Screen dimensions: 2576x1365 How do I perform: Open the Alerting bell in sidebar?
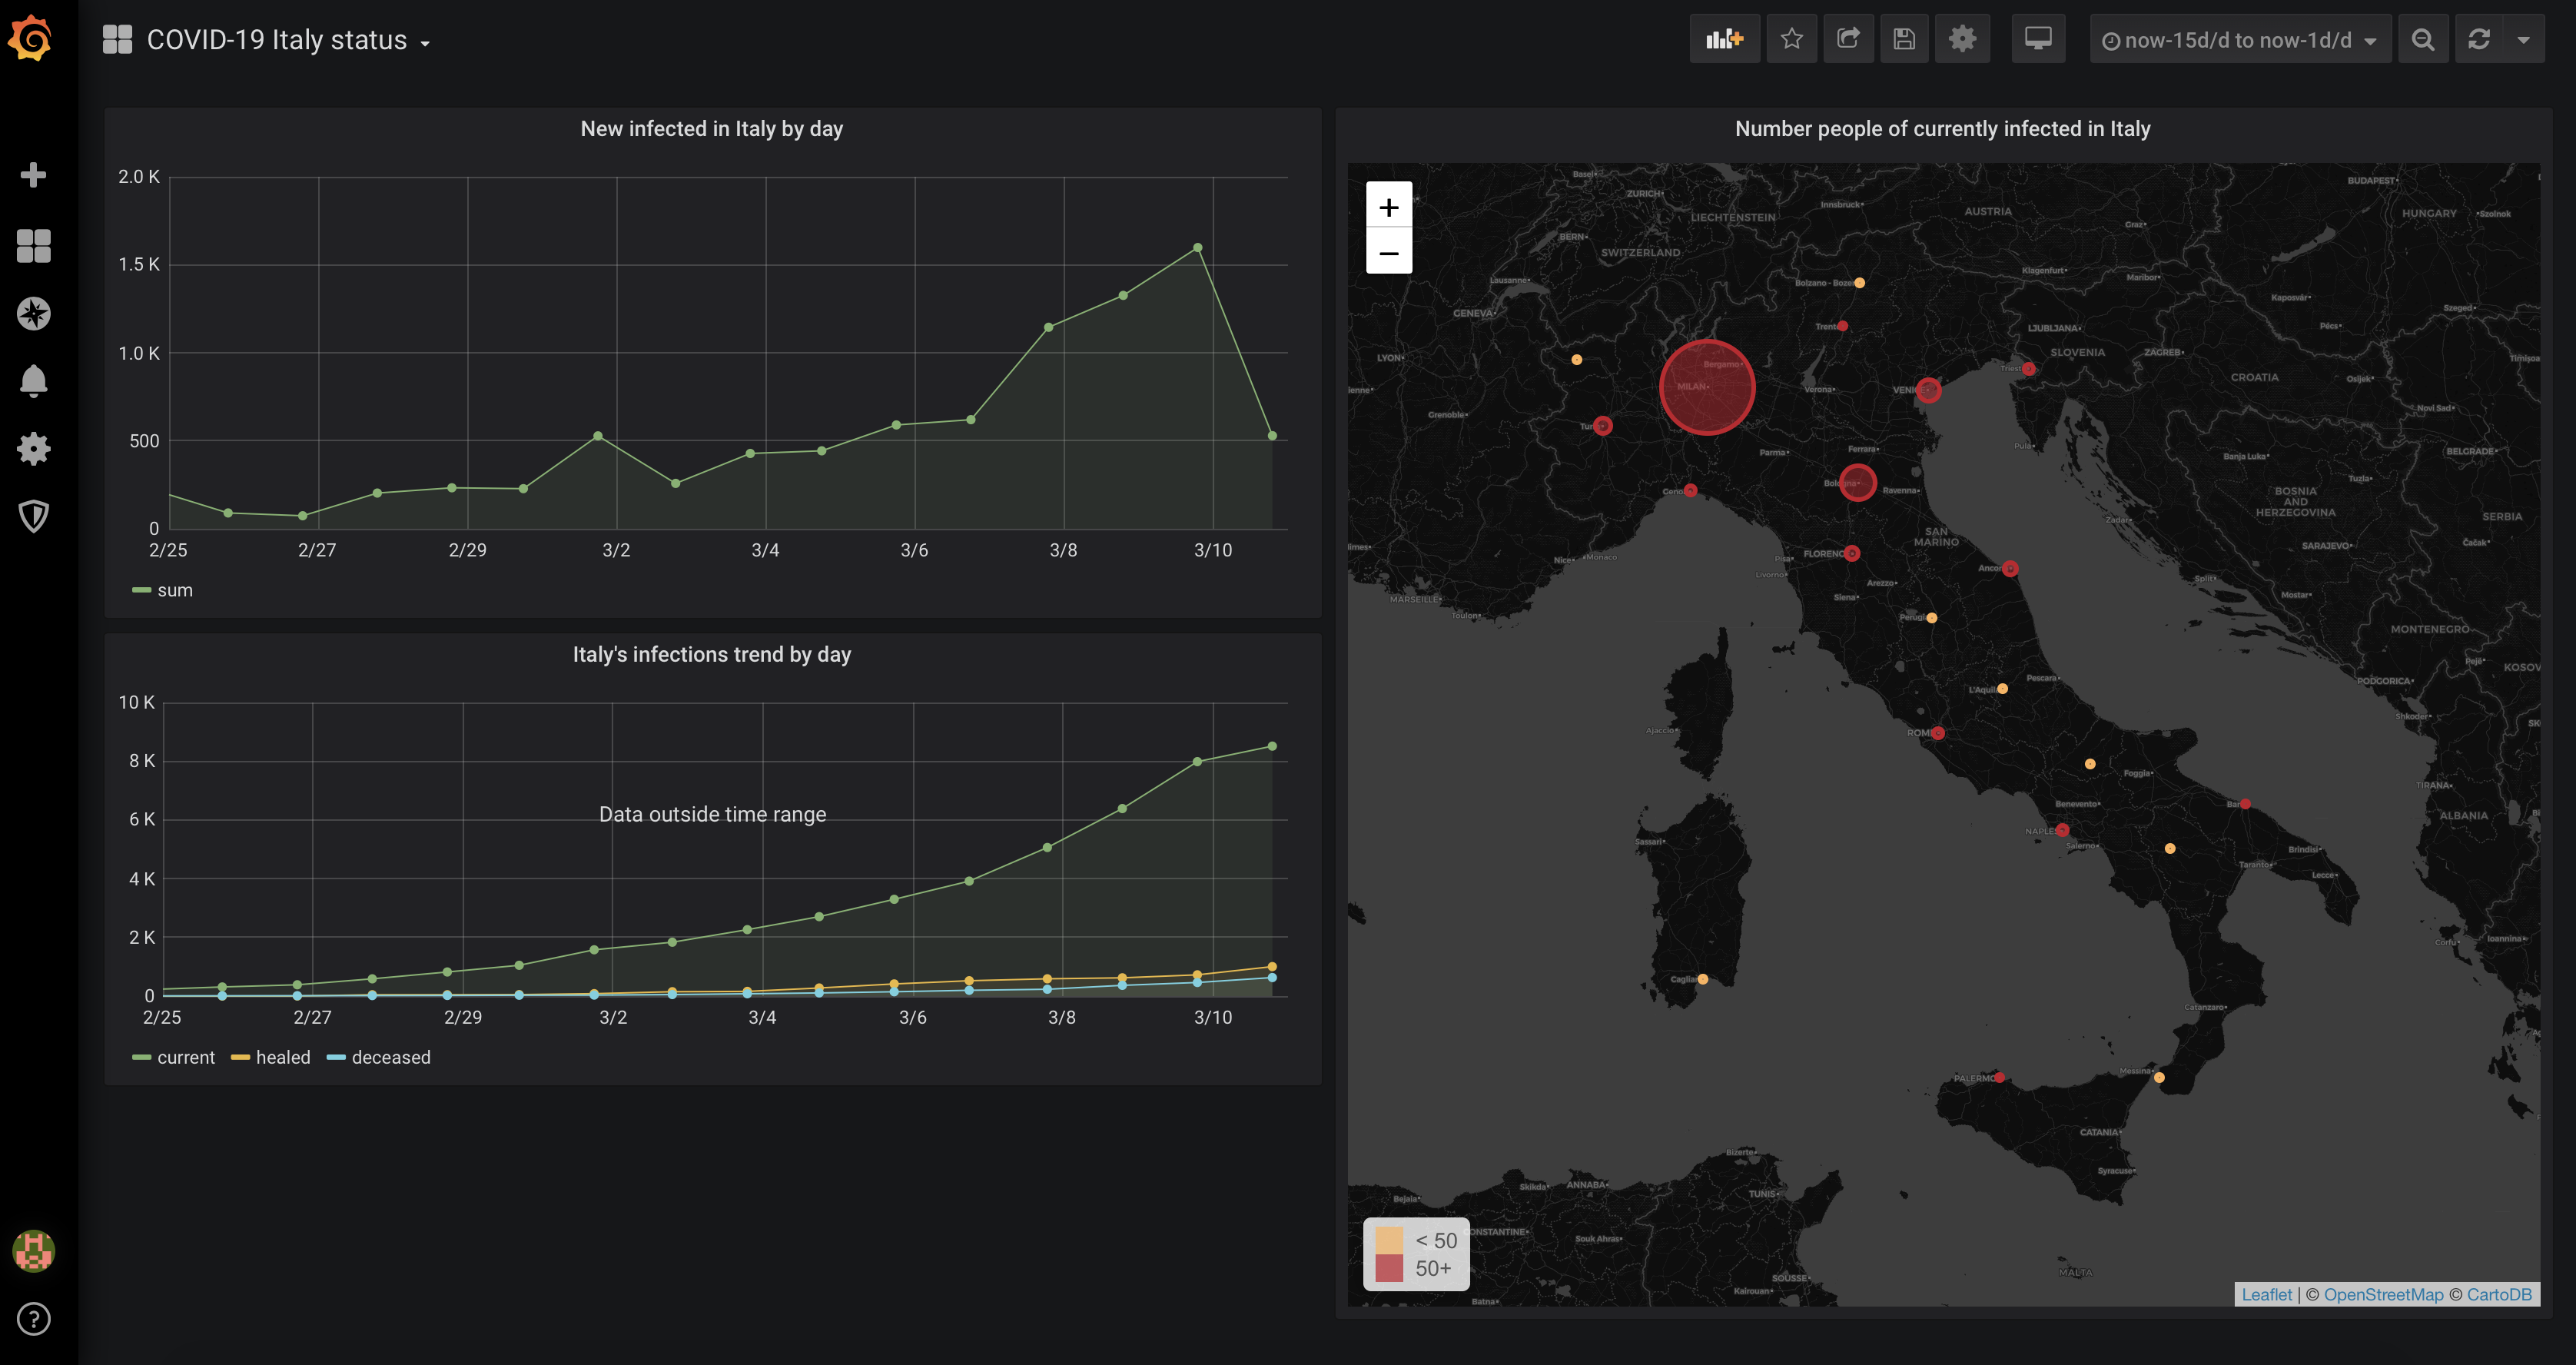point(34,381)
